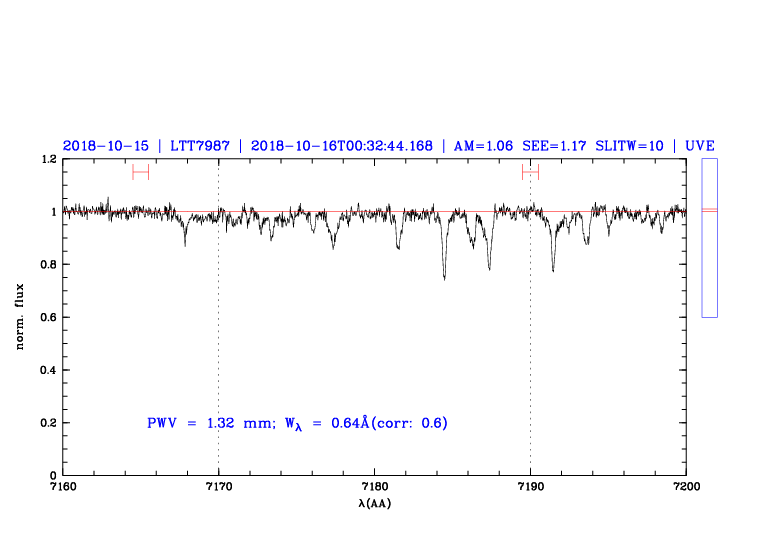Click the red line inside the blue bar

[709, 210]
